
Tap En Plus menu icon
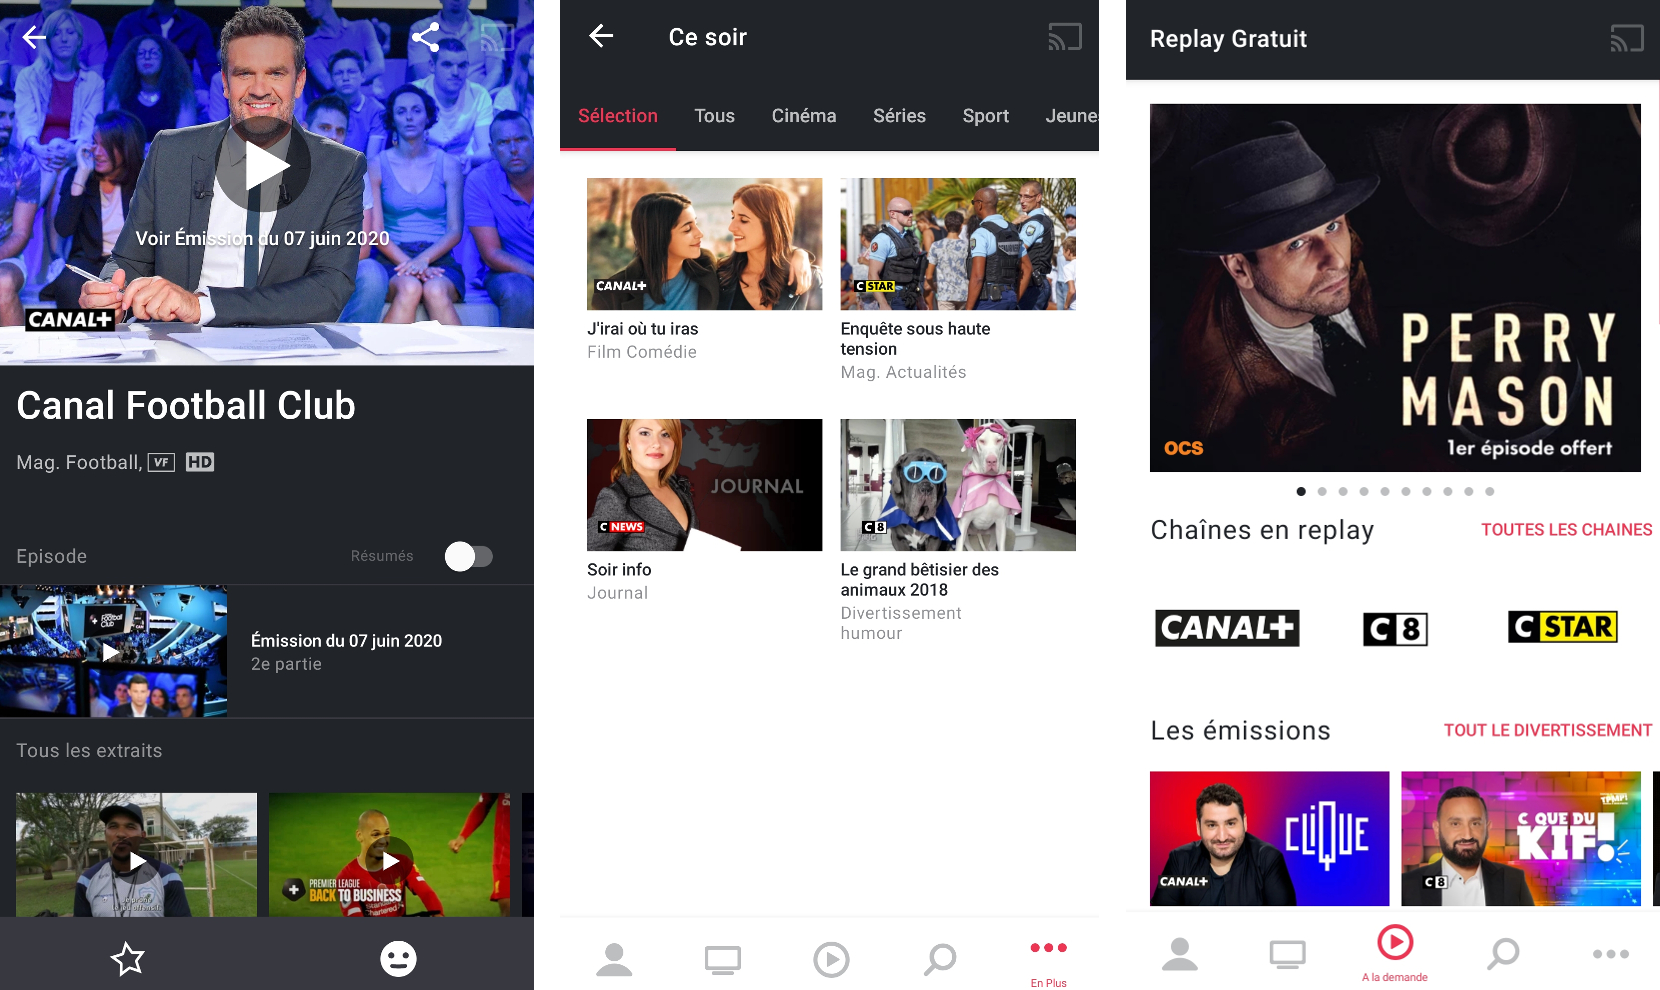point(1049,948)
